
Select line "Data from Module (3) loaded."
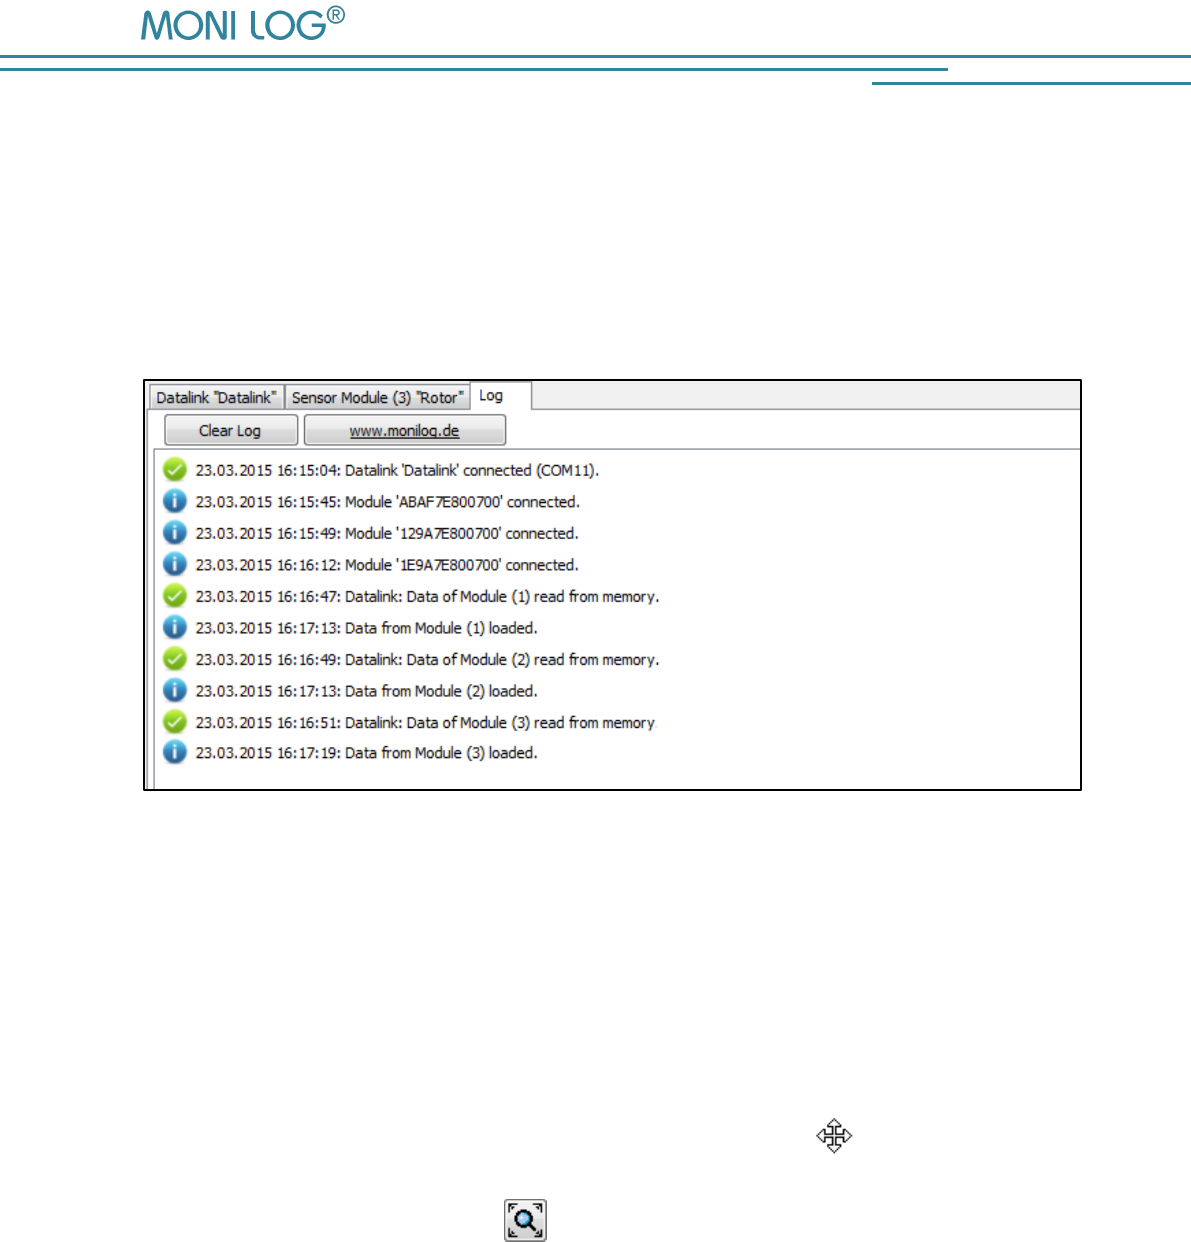366,753
